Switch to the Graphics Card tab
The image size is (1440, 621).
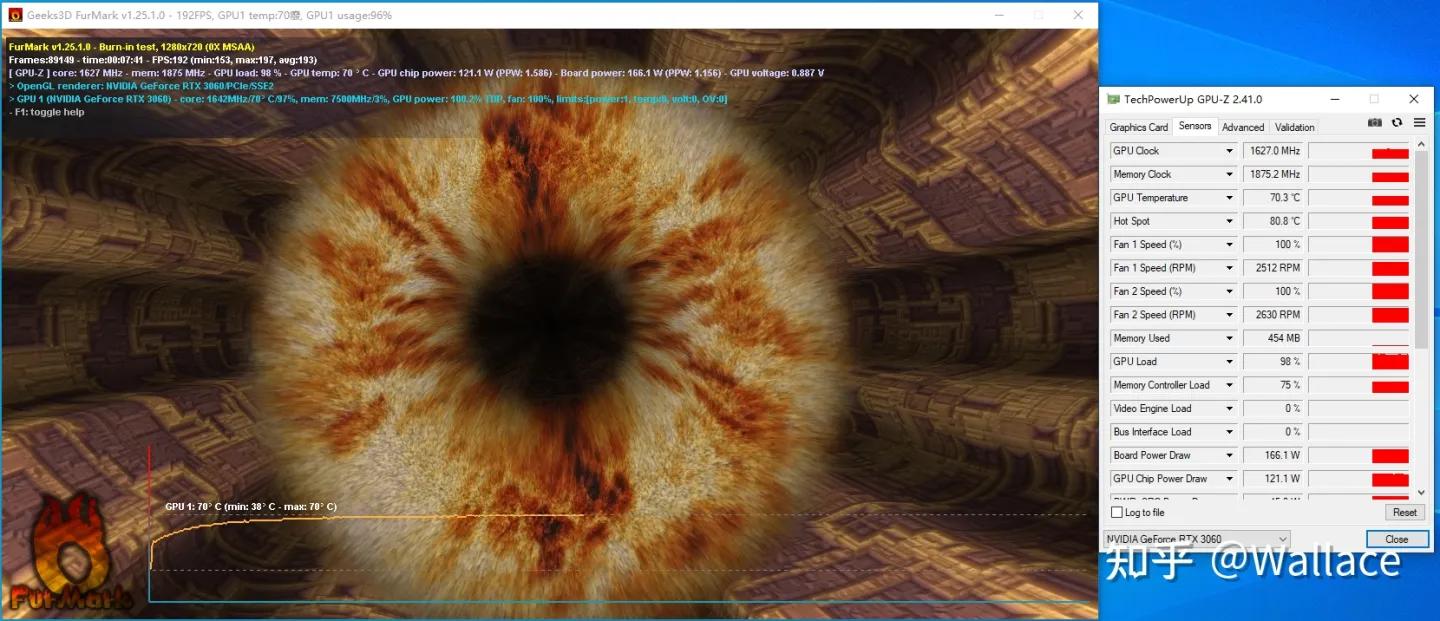tap(1138, 127)
